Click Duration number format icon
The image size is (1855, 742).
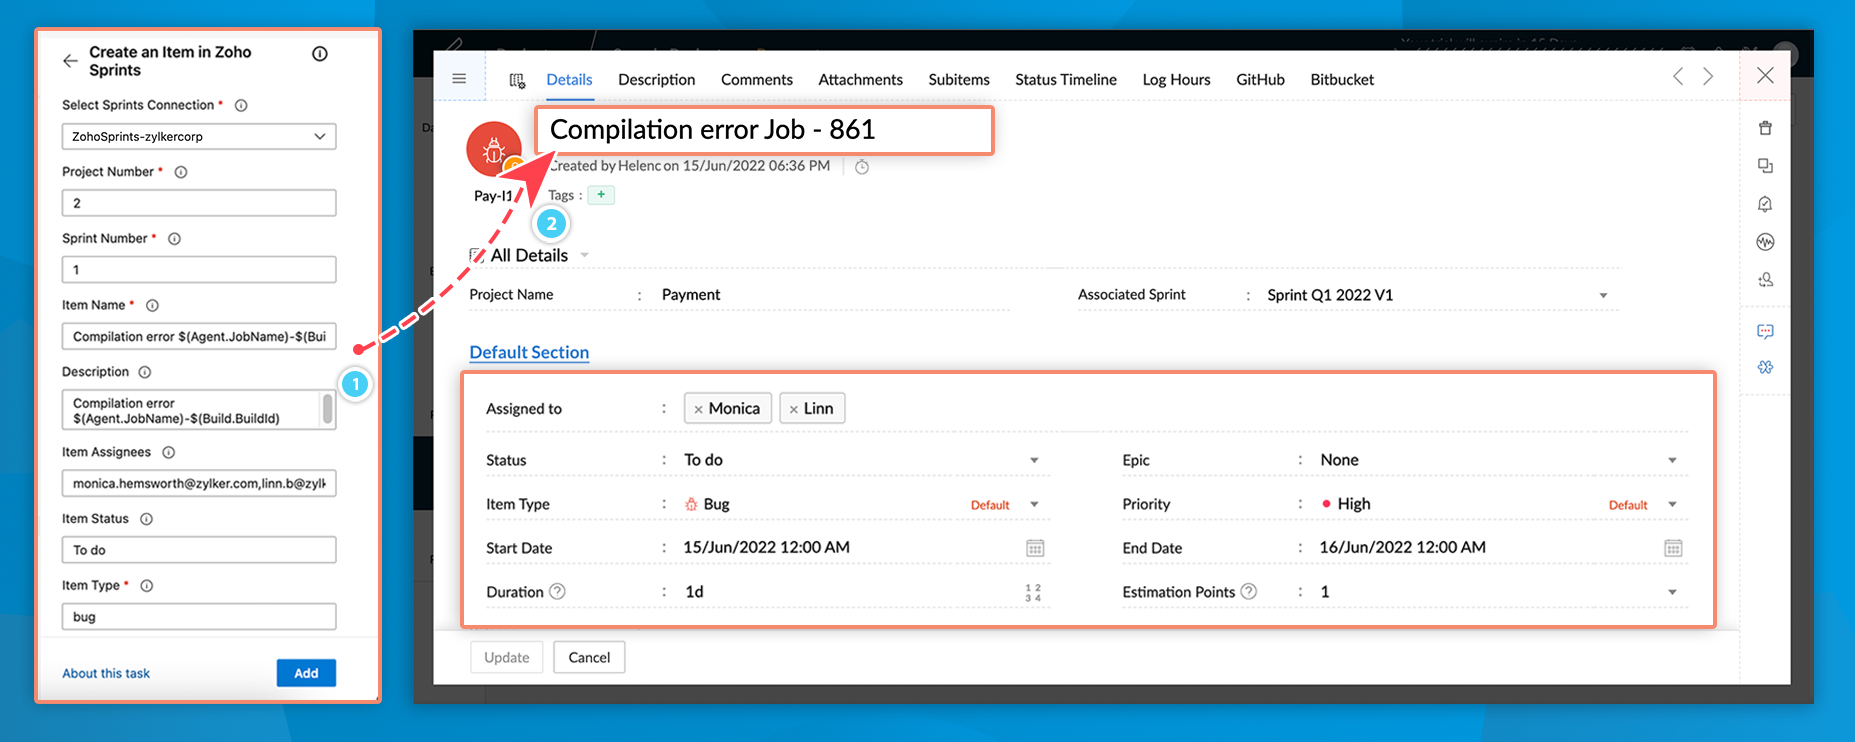pyautogui.click(x=1033, y=592)
